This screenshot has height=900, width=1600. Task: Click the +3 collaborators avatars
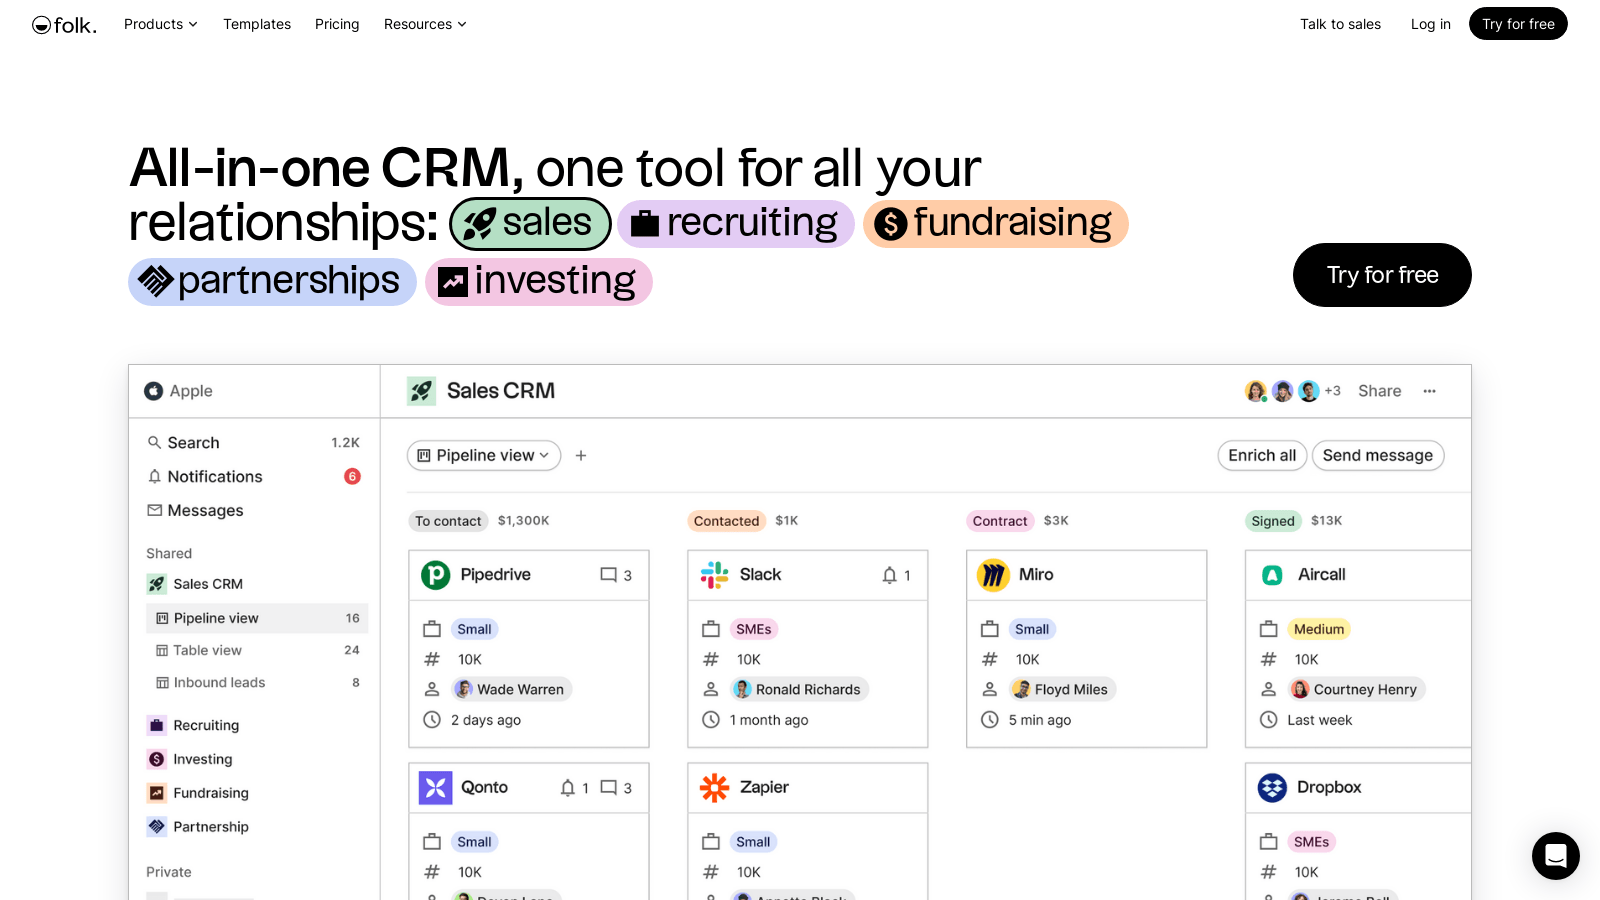coord(1292,391)
